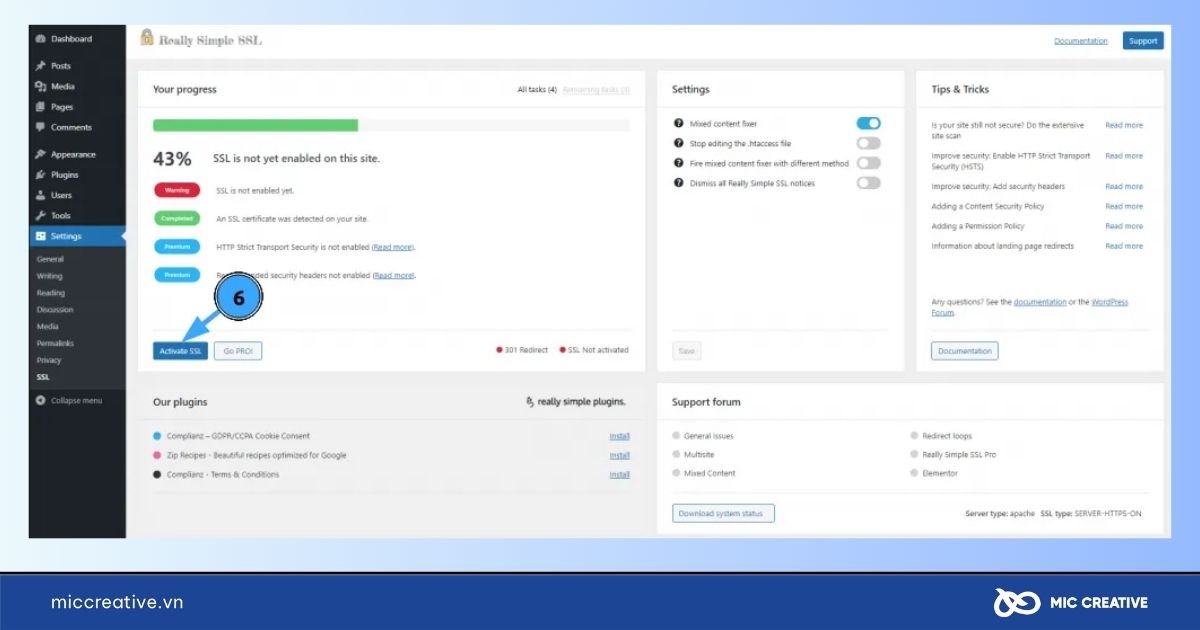1200x630 pixels.
Task: Click Save in the Settings panel
Action: coord(686,351)
